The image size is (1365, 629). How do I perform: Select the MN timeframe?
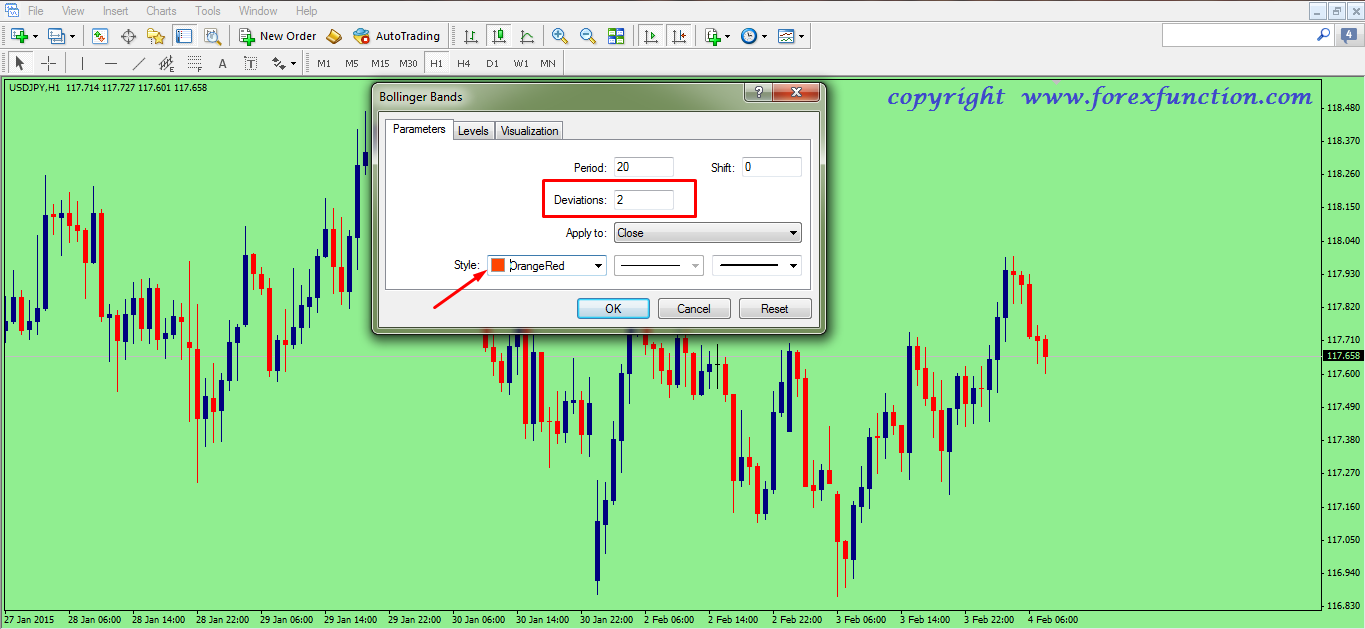548,63
